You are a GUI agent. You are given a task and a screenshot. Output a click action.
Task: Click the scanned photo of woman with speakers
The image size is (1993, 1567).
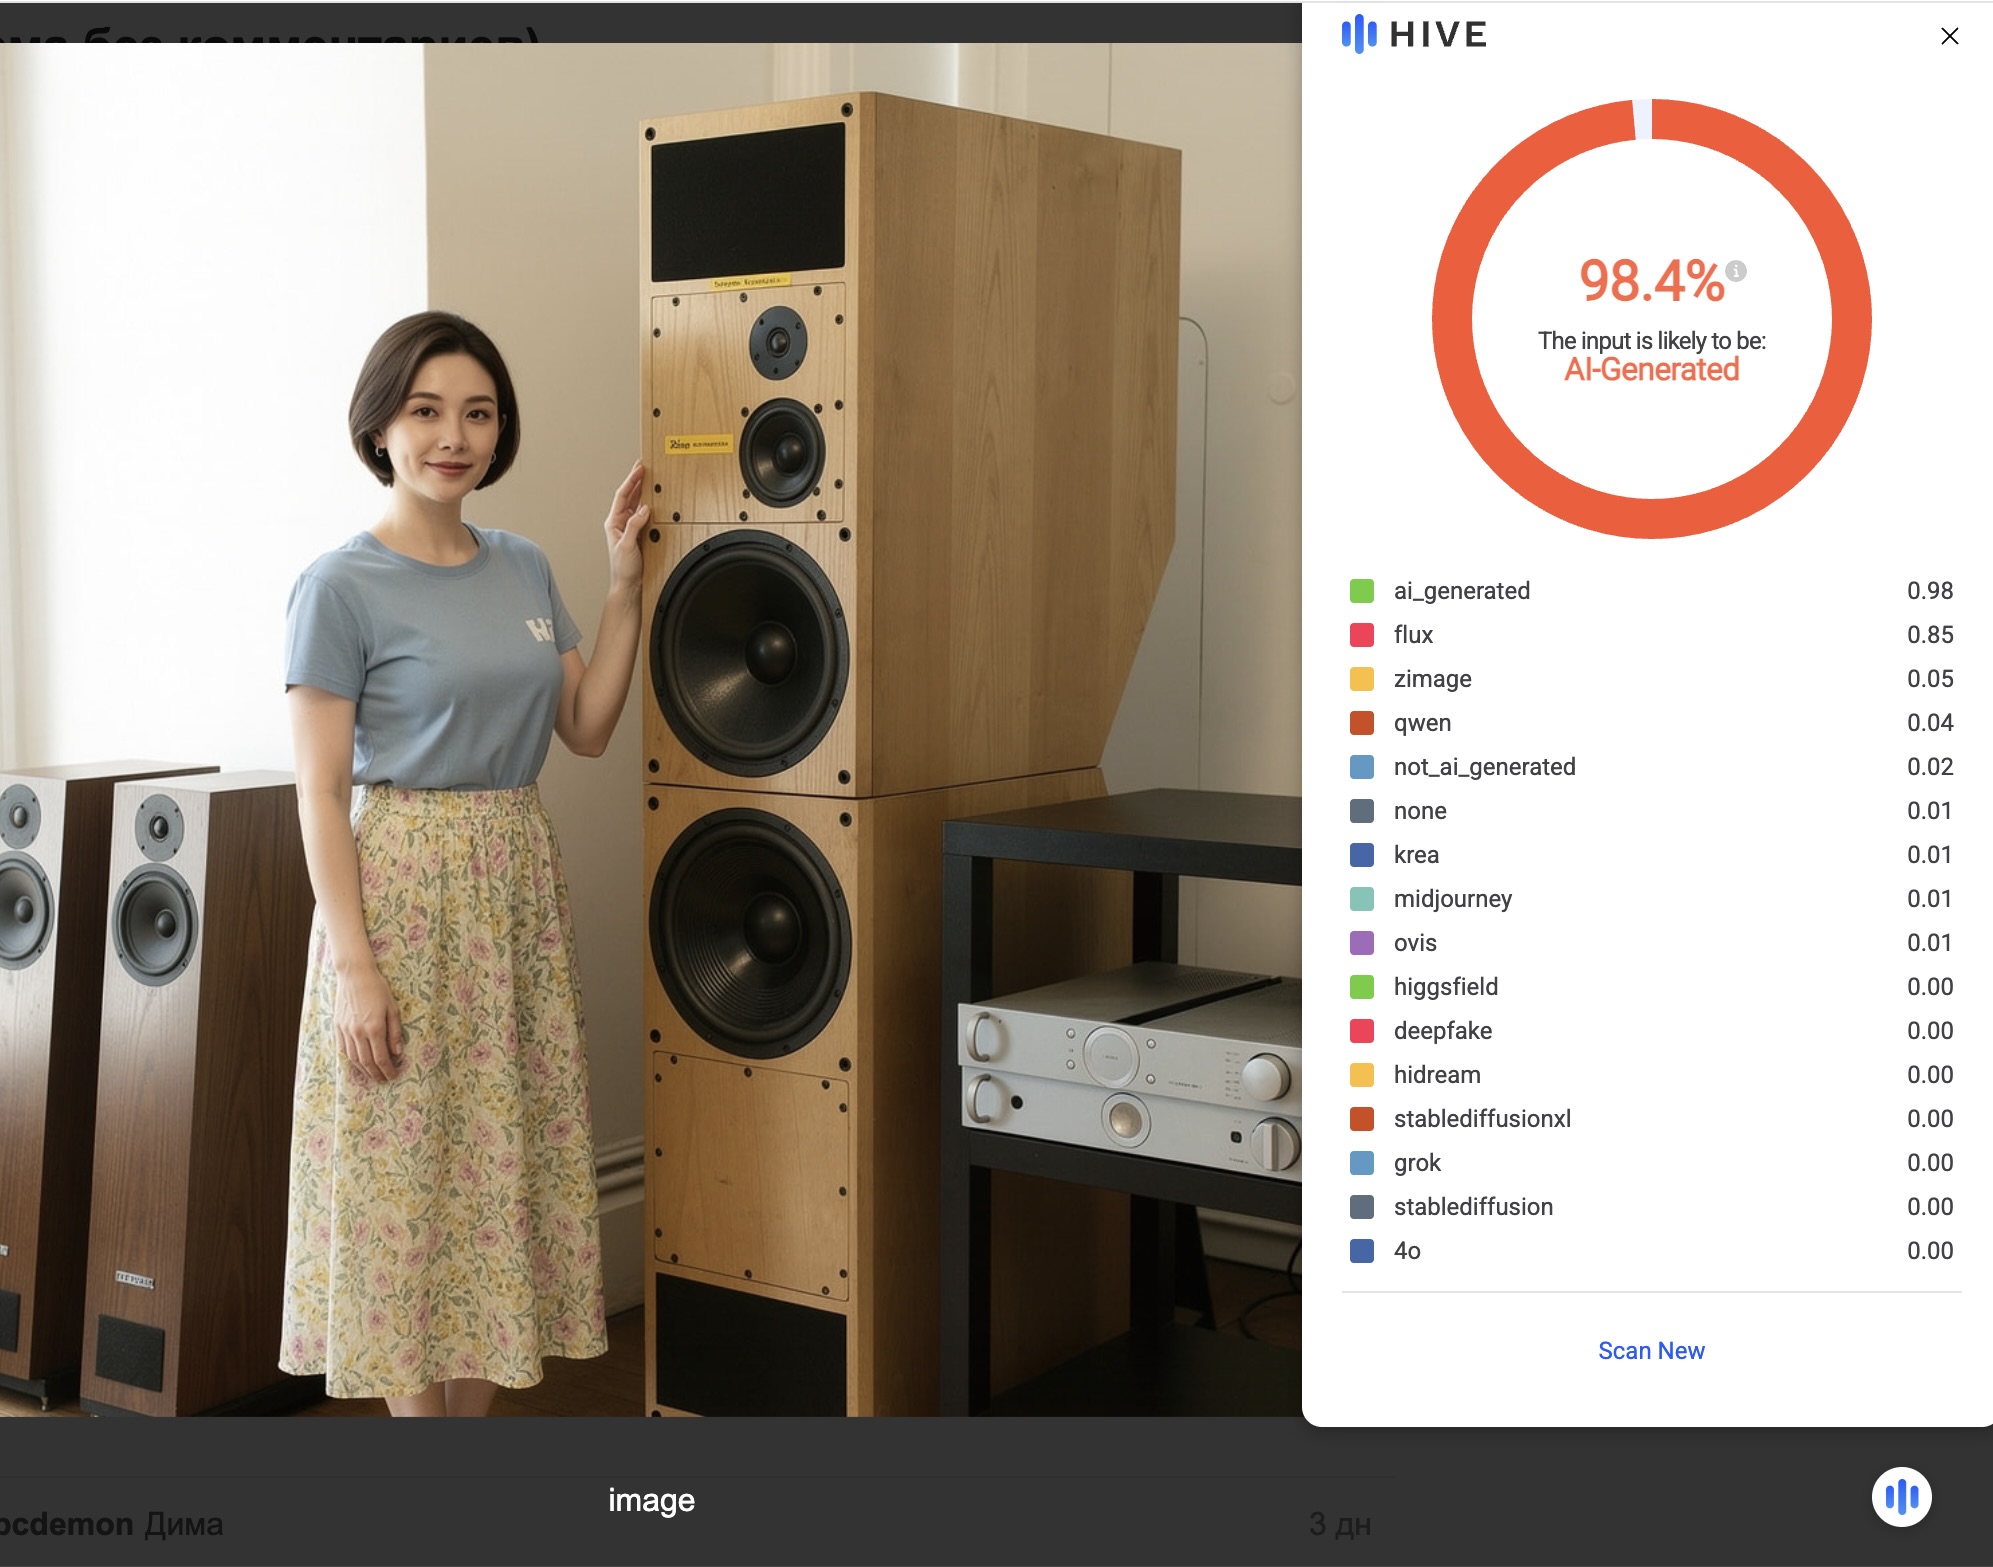(650, 730)
